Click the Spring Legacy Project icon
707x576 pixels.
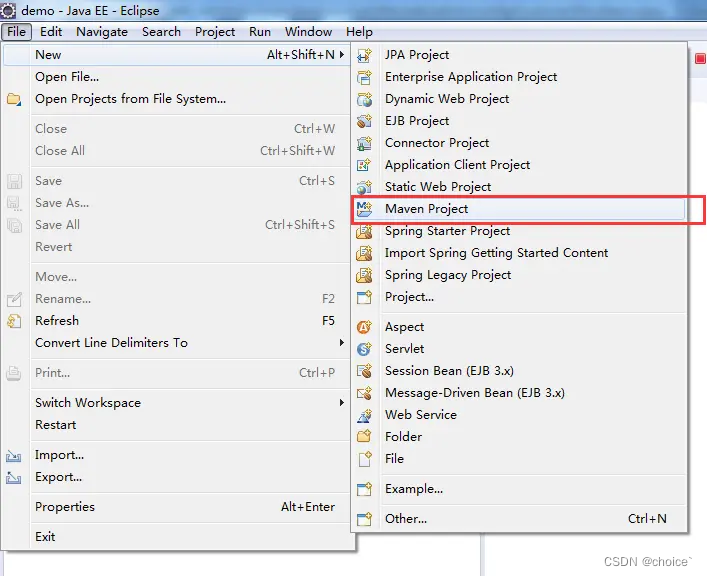click(x=364, y=275)
